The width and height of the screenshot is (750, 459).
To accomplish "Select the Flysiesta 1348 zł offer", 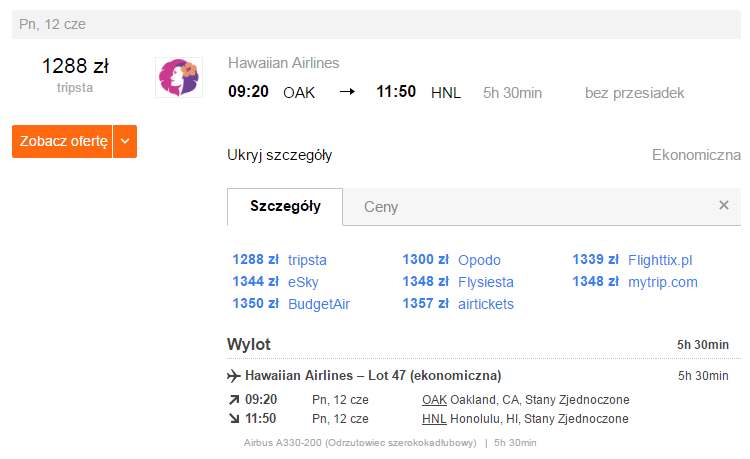I will 458,282.
